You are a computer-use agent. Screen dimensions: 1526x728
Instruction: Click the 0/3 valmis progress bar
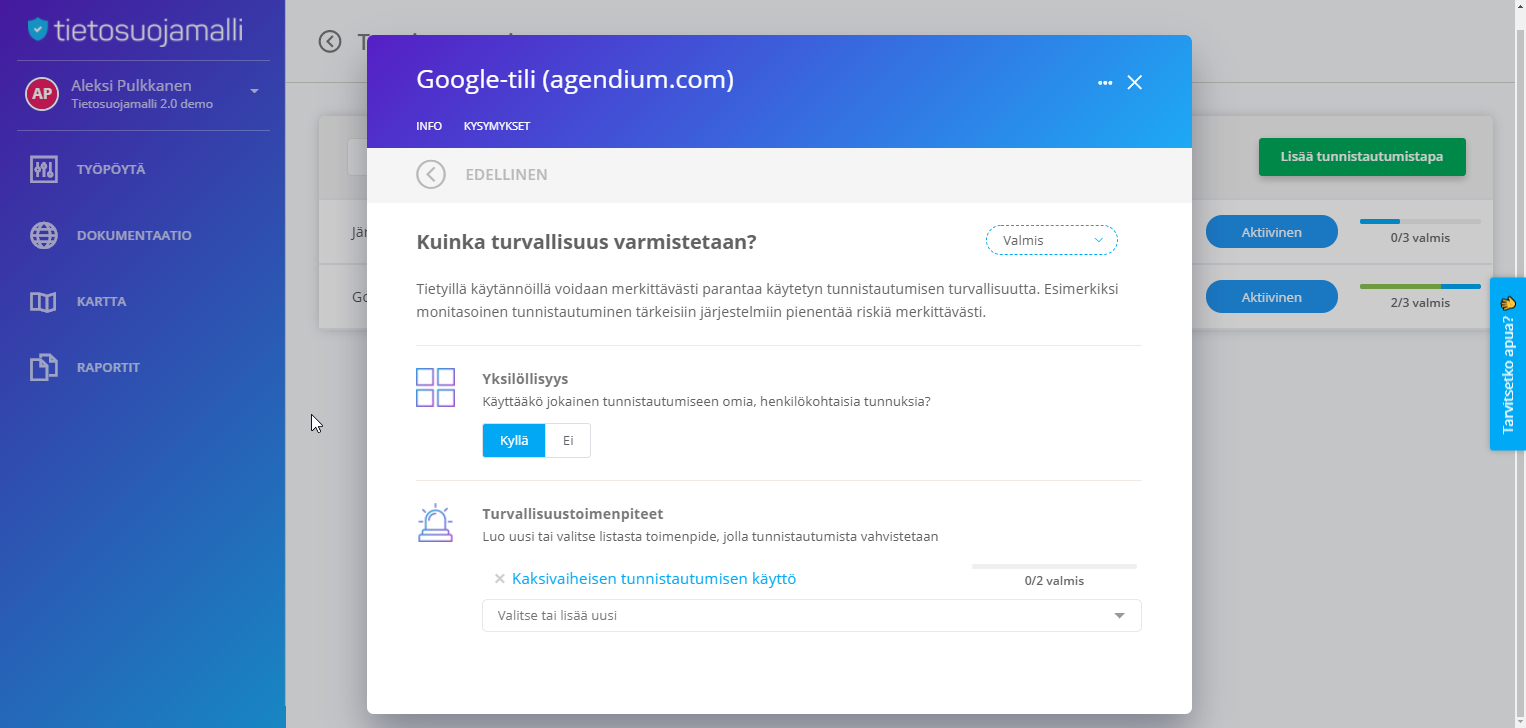coord(1420,221)
